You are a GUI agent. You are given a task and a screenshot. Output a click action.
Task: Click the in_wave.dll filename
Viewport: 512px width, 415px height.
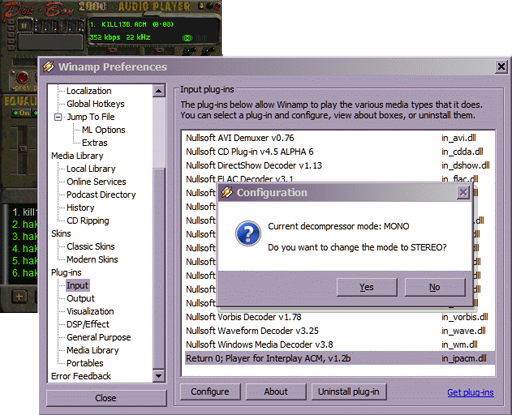click(x=463, y=331)
